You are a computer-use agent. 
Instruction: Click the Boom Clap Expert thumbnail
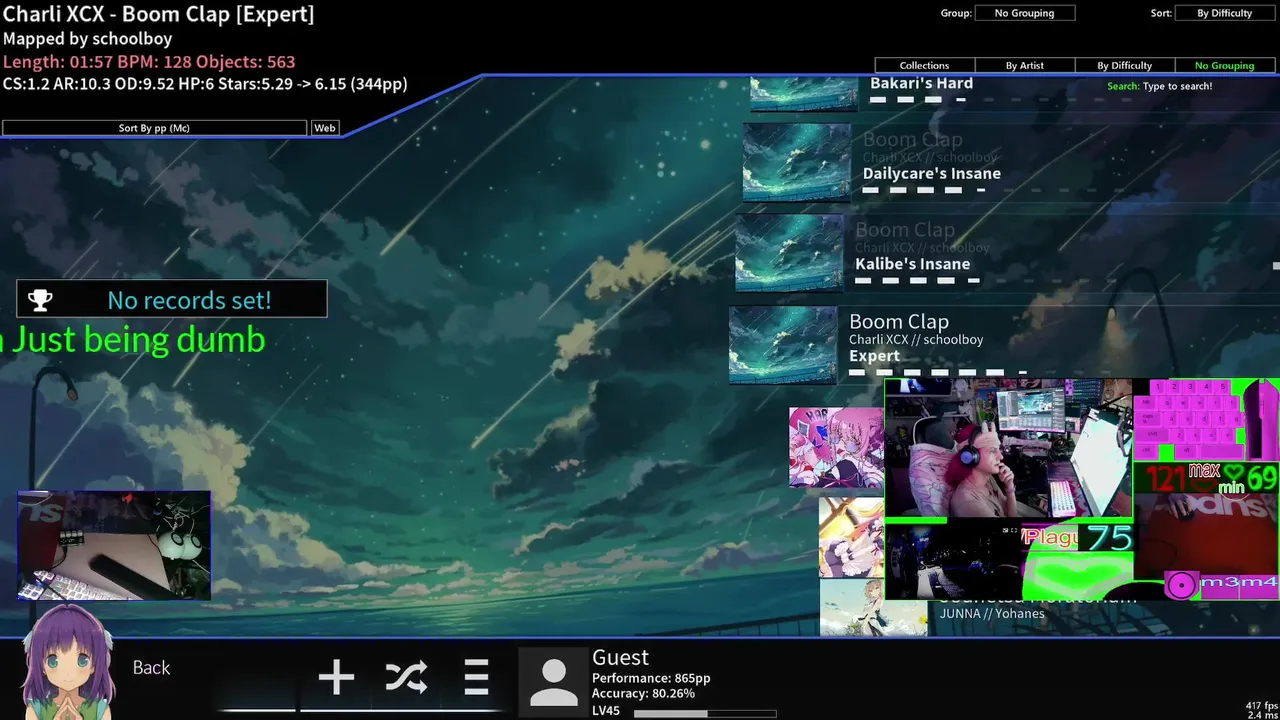(783, 344)
